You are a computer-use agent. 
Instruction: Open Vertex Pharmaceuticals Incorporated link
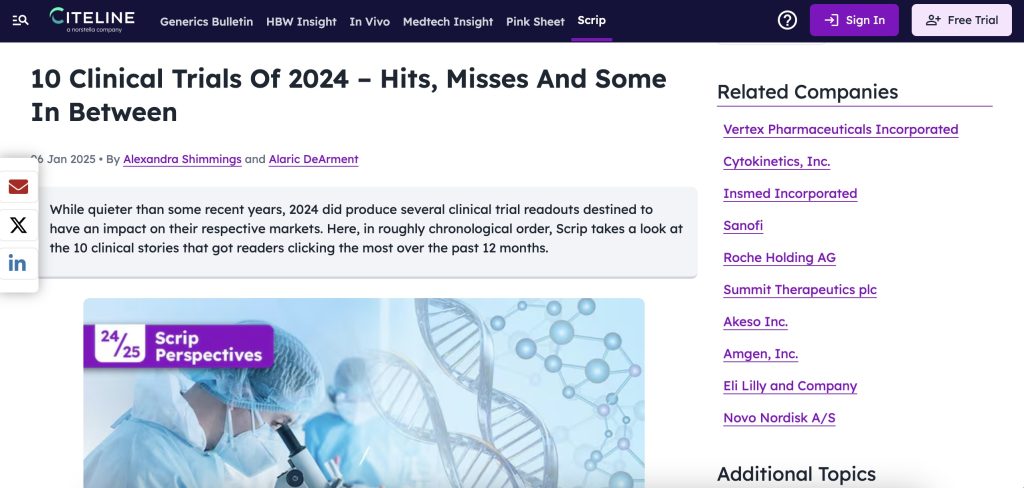(x=840, y=130)
